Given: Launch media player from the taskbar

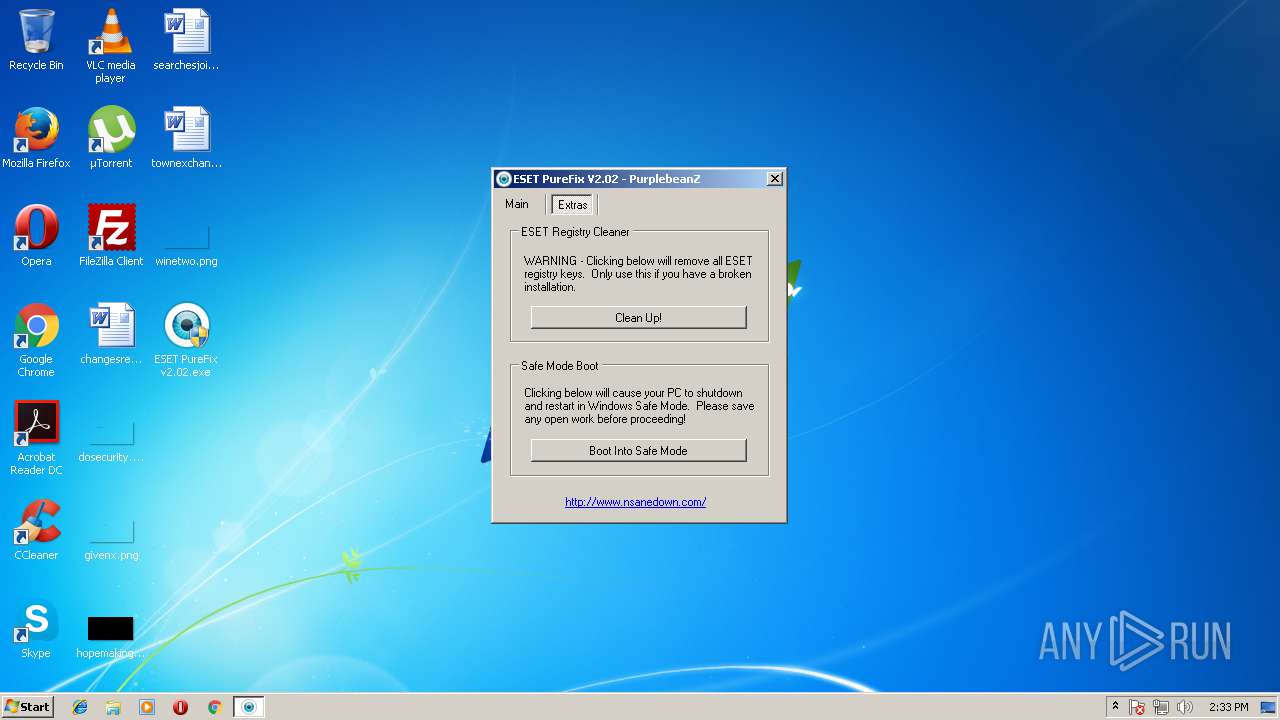Looking at the screenshot, I should pos(147,707).
